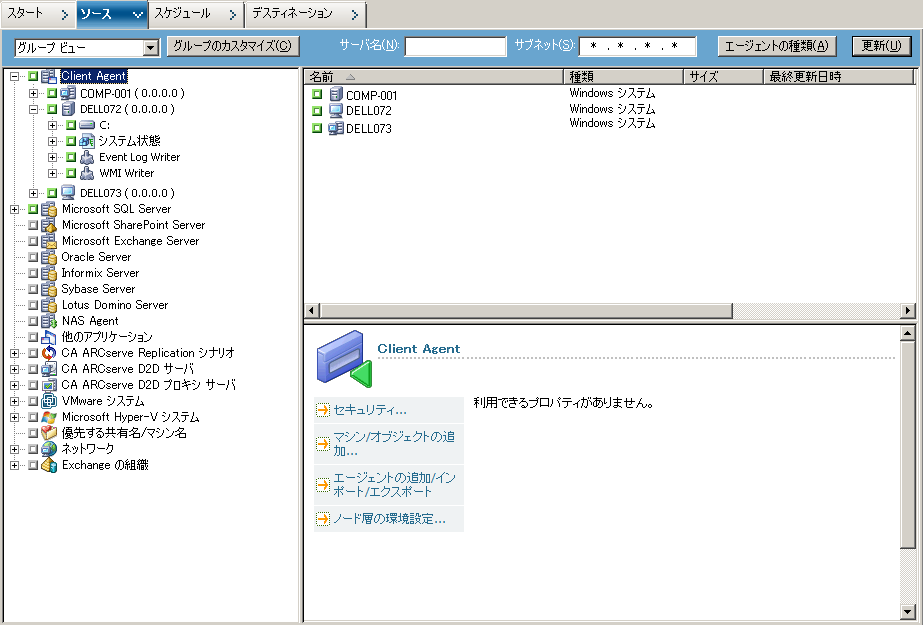This screenshot has width=923, height=625.
Task: Toggle the Event Log Writer selection box
Action: click(x=71, y=157)
